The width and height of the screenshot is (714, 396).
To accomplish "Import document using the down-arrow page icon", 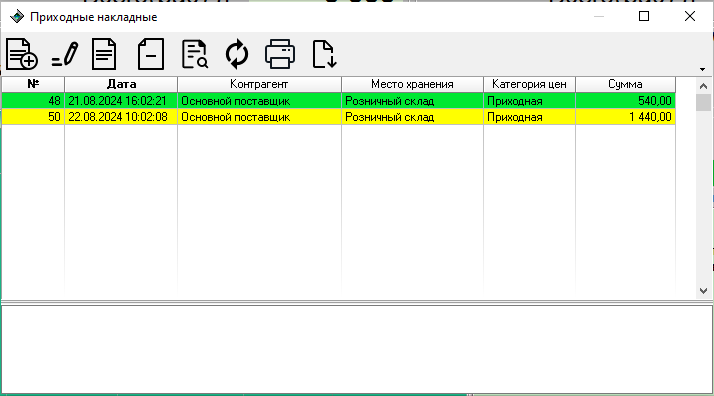I will click(324, 54).
